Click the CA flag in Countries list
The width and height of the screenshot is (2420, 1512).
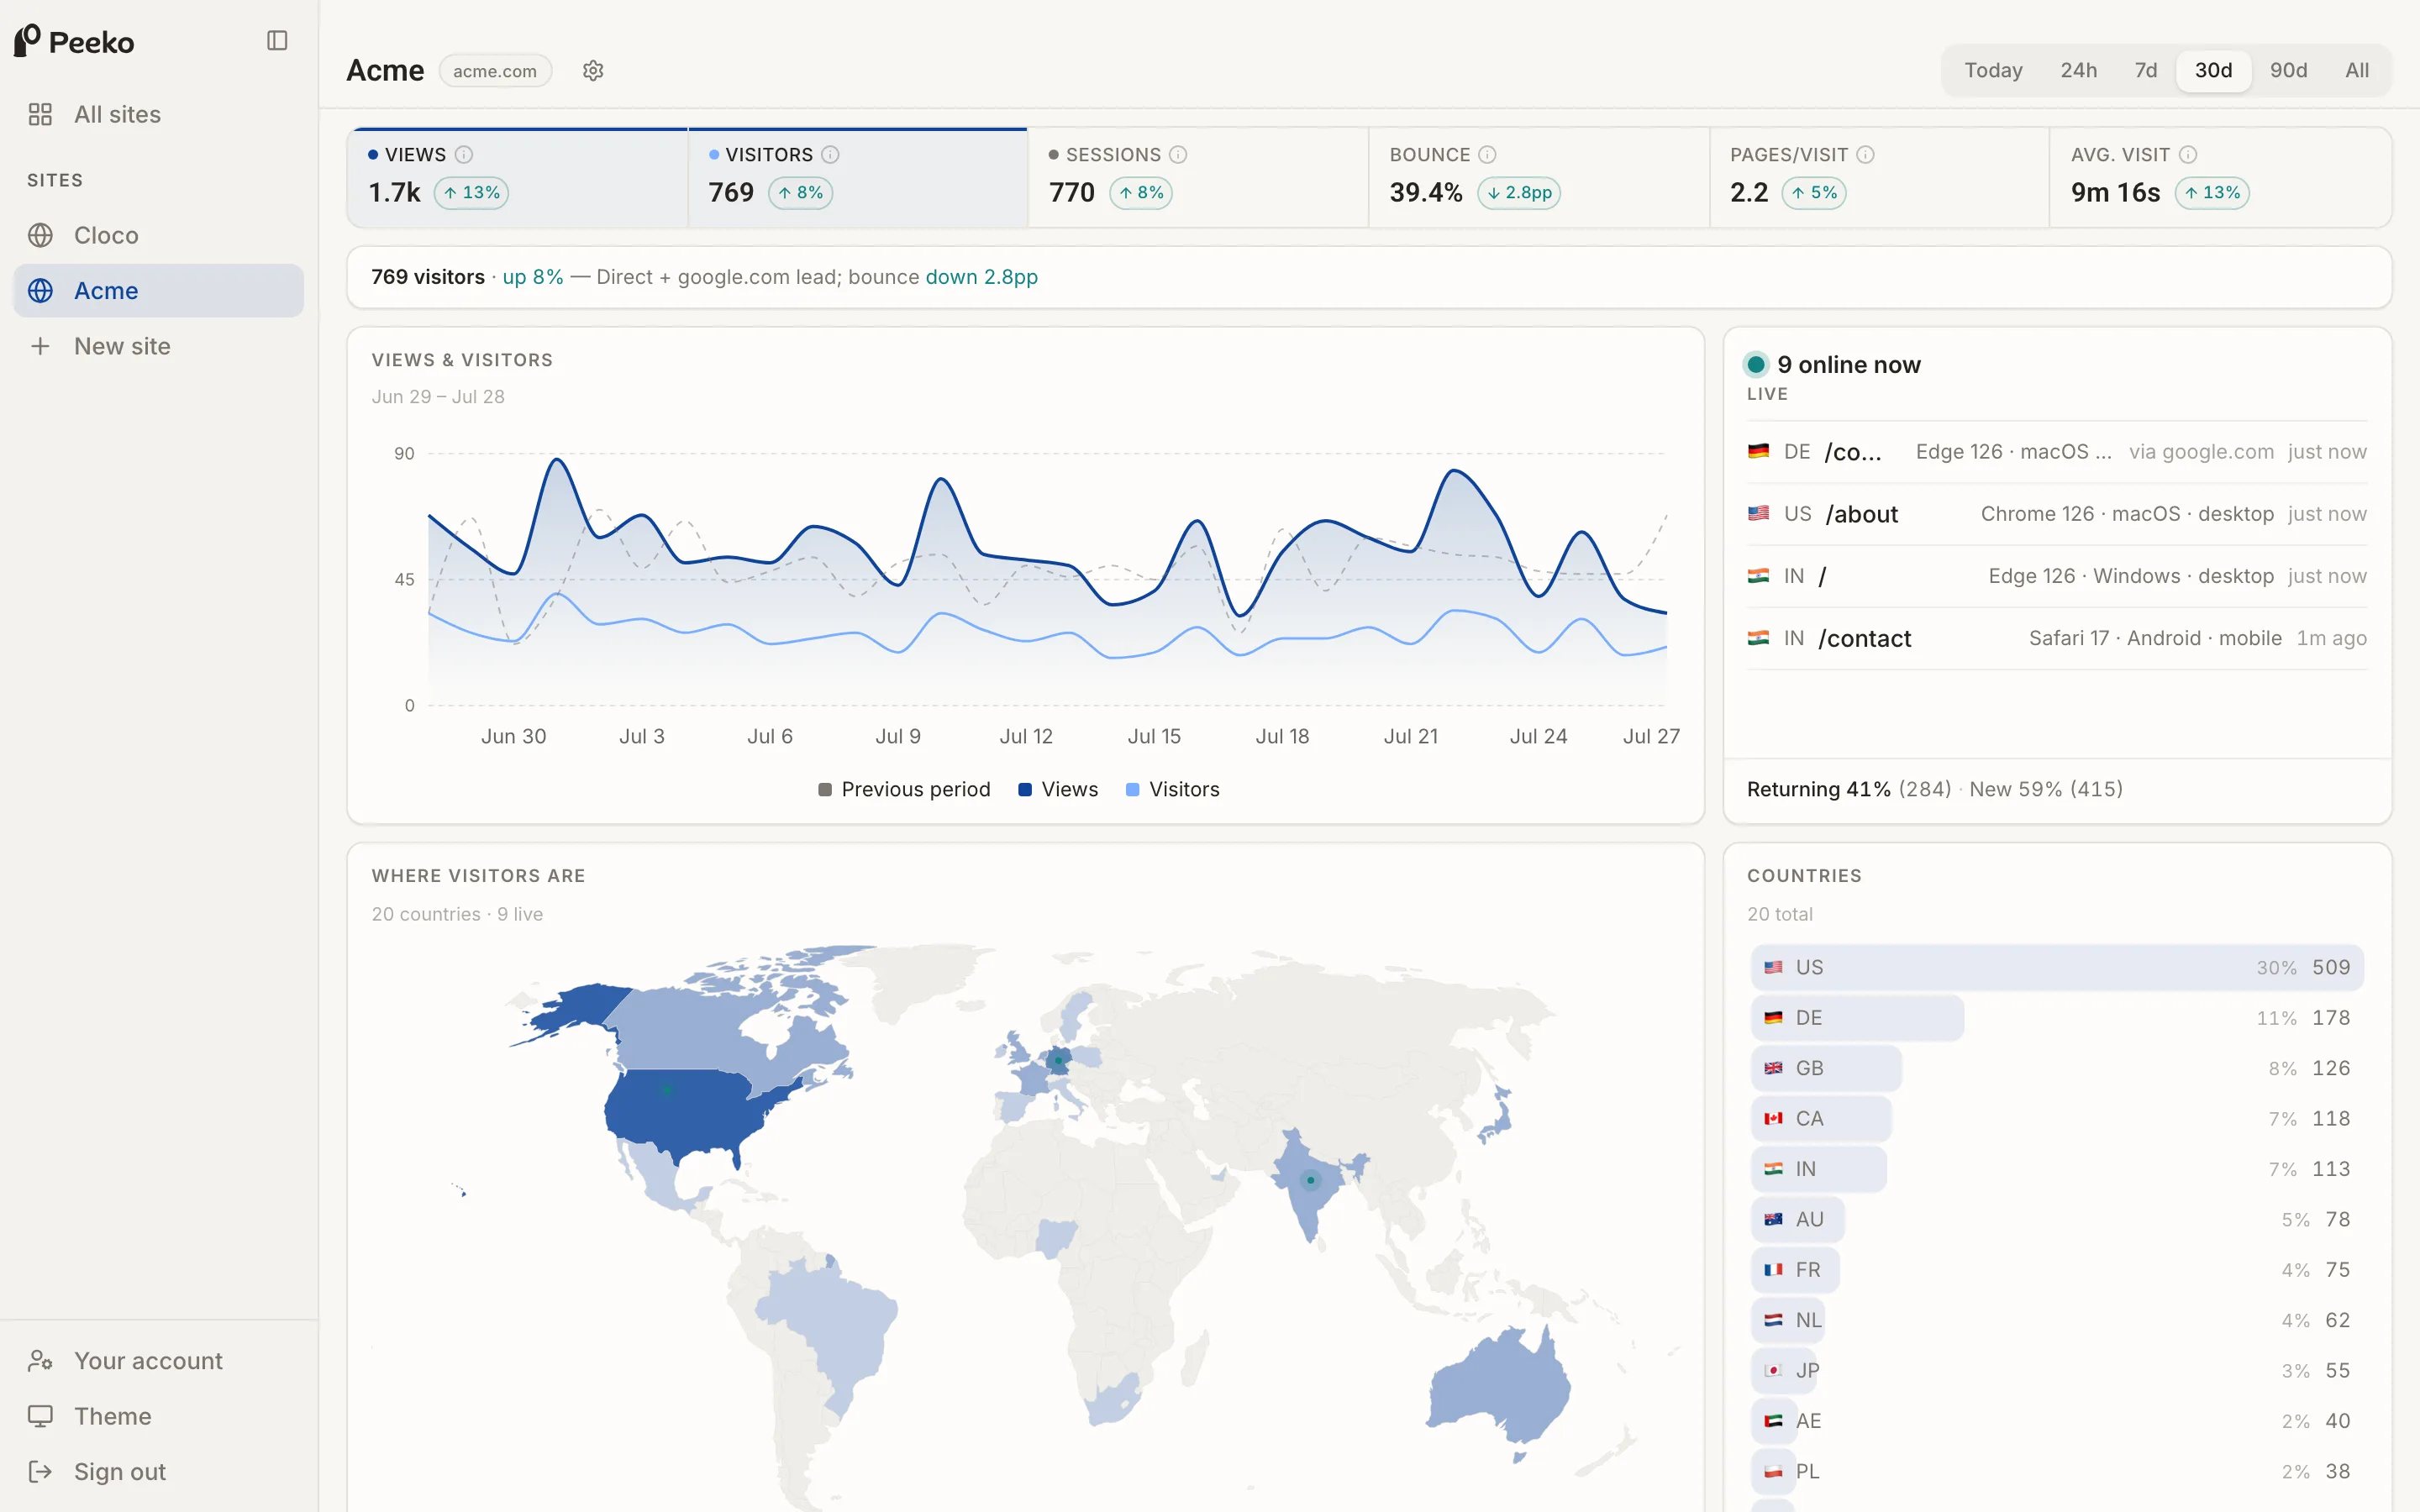(1773, 1119)
